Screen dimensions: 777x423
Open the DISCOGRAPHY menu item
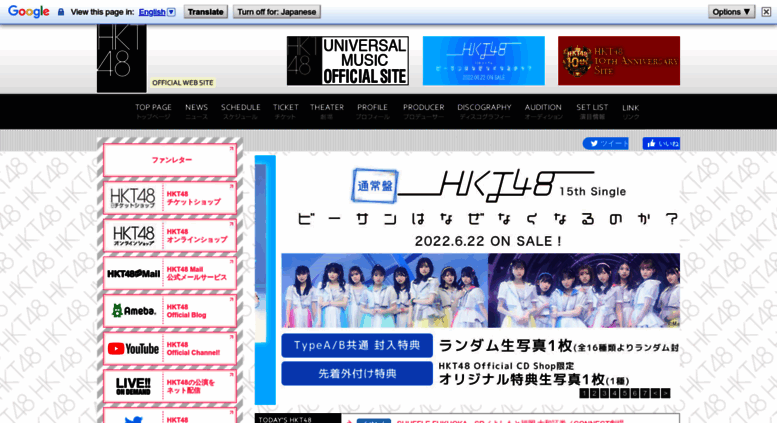point(484,111)
